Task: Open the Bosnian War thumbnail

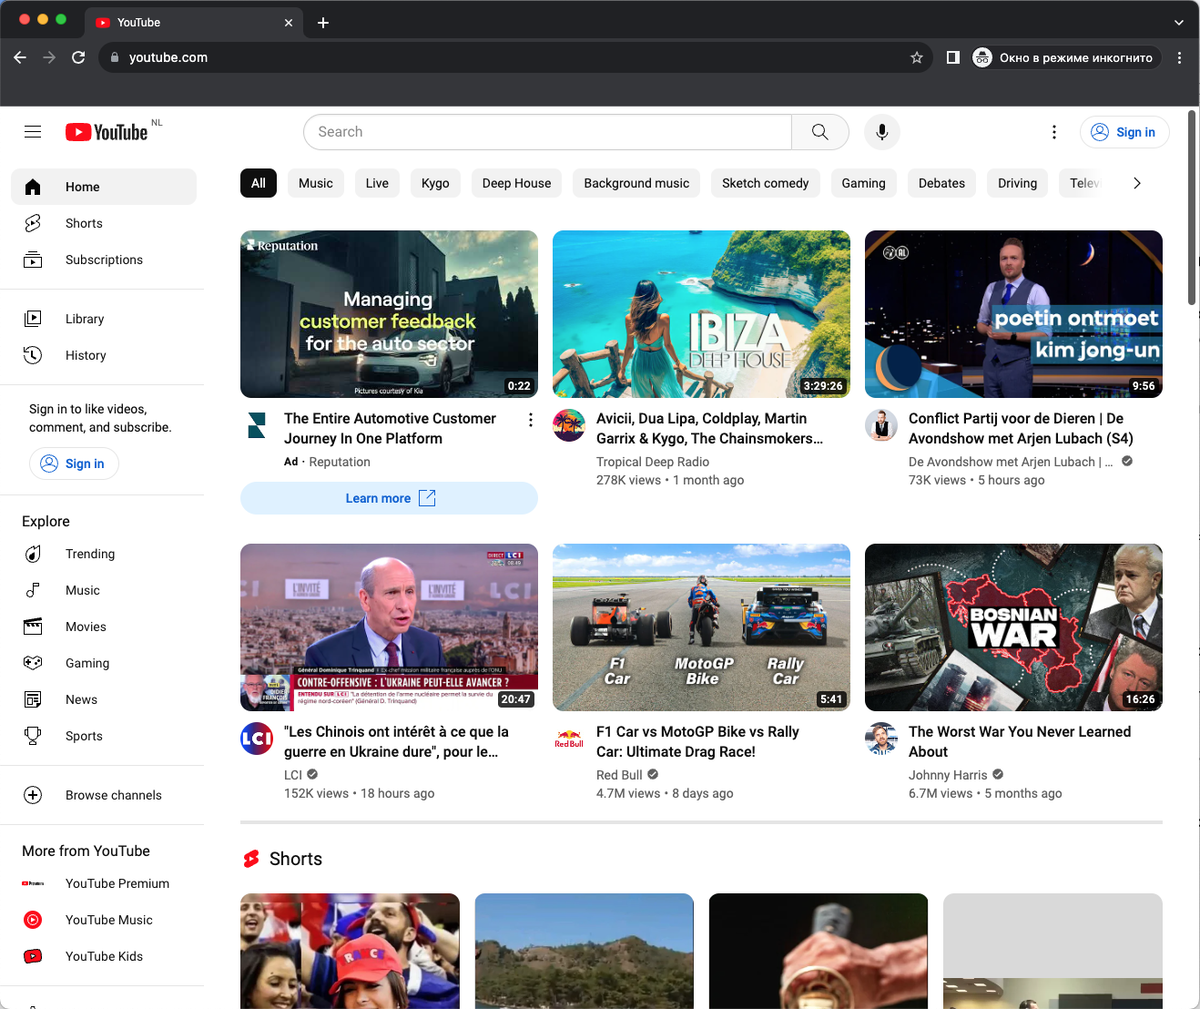Action: (x=1013, y=627)
